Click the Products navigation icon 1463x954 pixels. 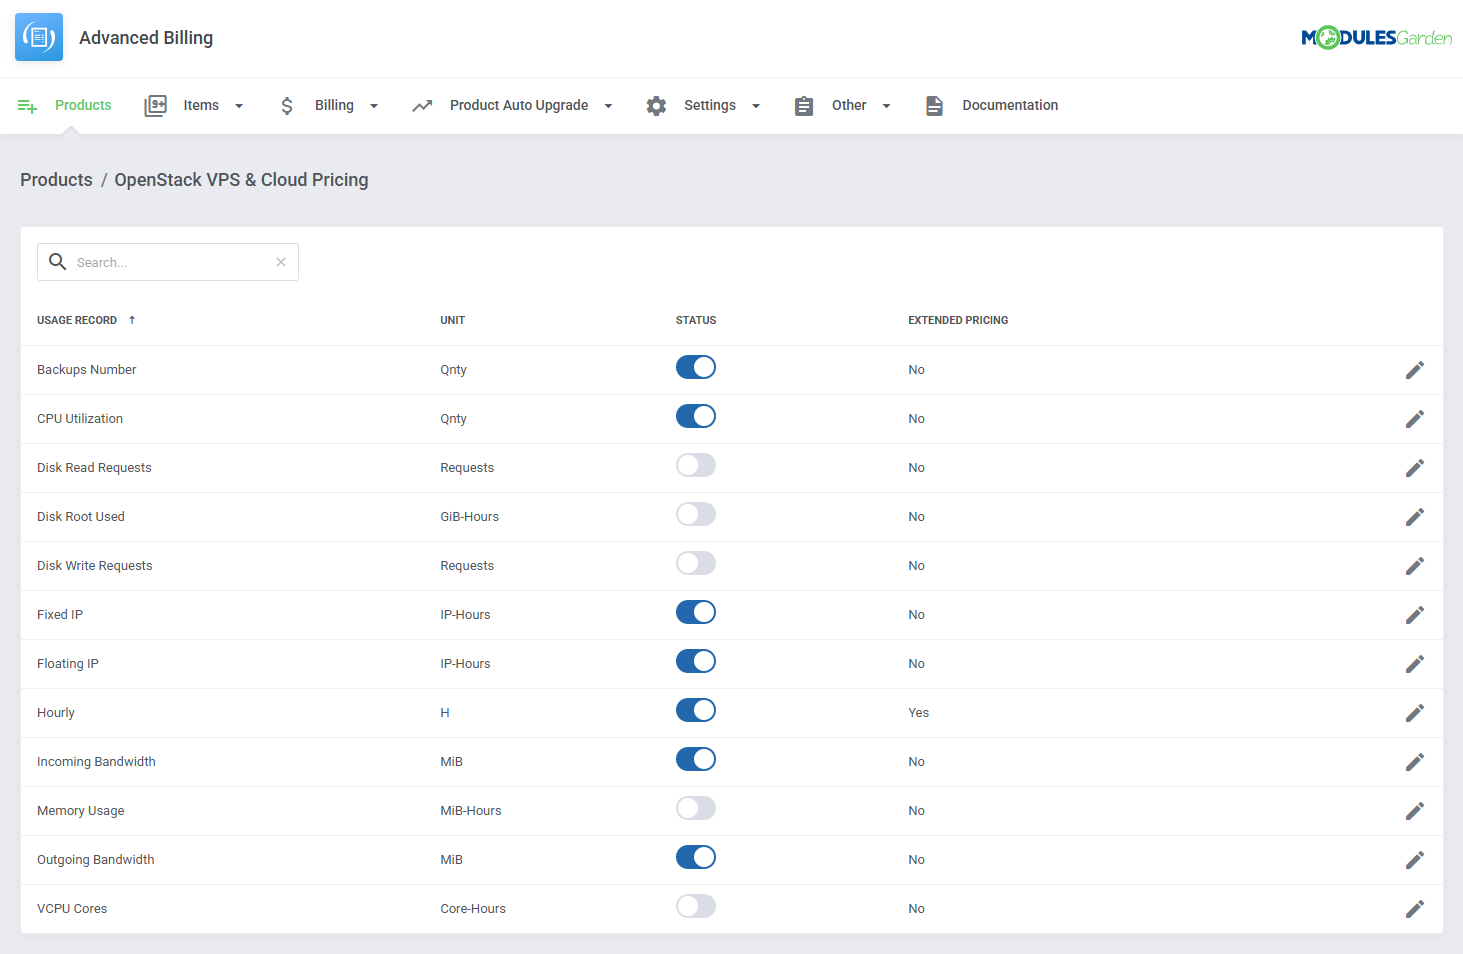tap(26, 105)
